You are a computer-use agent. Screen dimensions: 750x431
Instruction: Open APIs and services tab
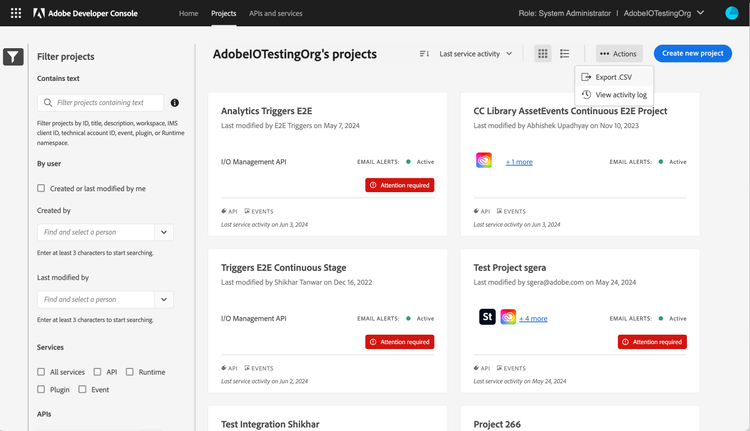(x=276, y=13)
